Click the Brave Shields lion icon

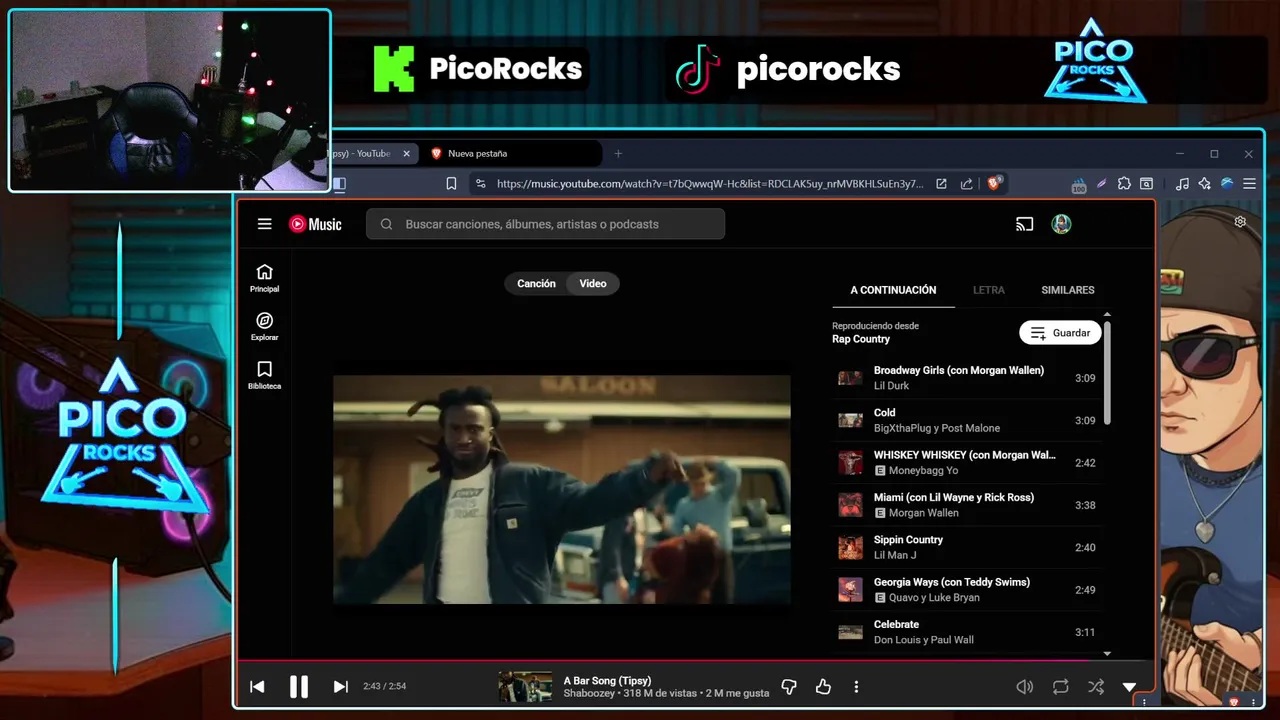click(x=994, y=183)
